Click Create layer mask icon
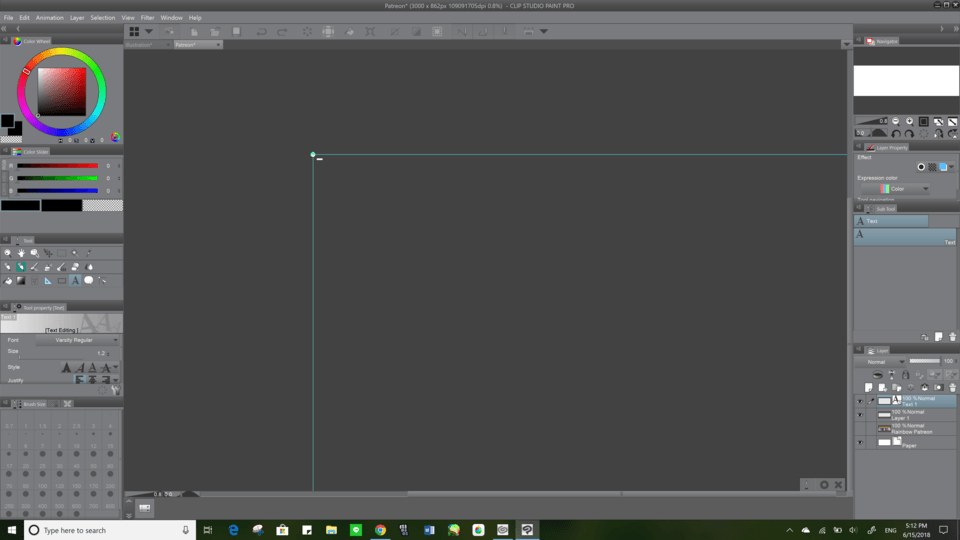 pos(939,388)
